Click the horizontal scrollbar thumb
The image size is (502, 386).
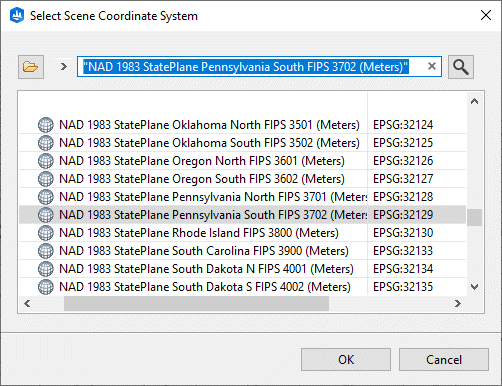[x=196, y=303]
